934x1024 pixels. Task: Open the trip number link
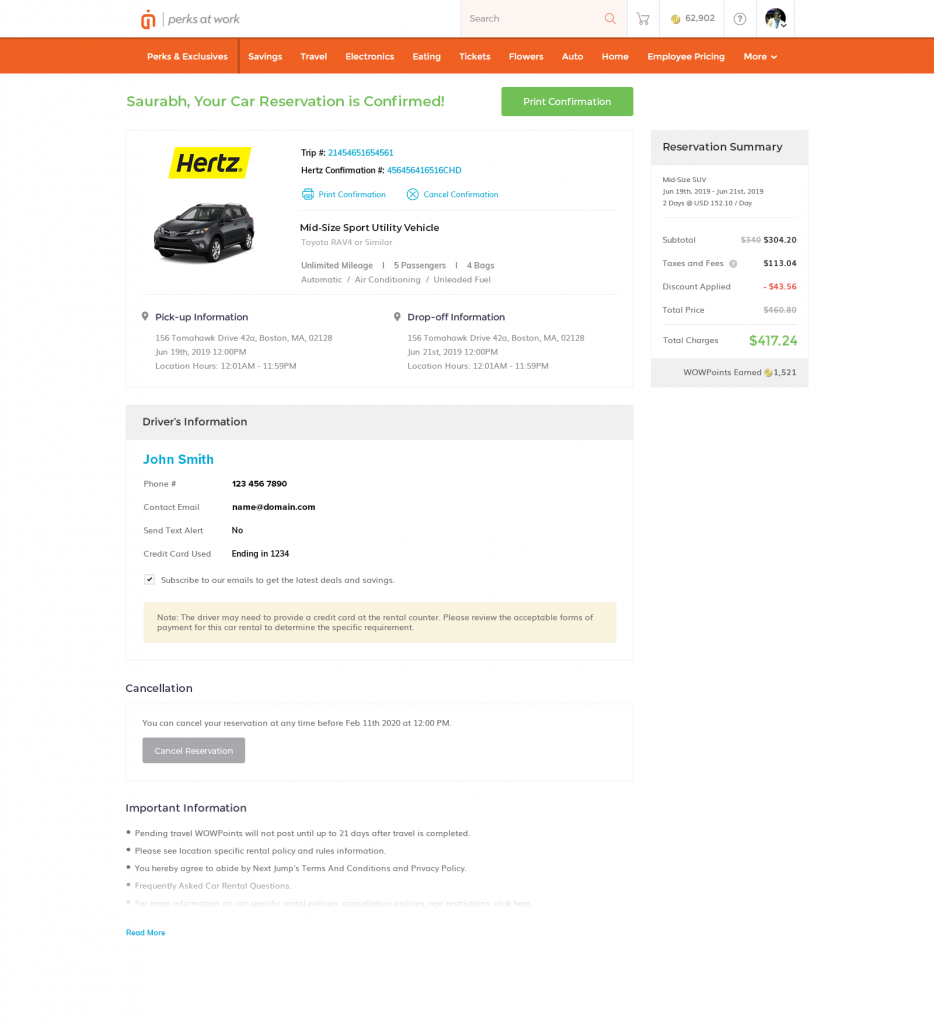[360, 153]
